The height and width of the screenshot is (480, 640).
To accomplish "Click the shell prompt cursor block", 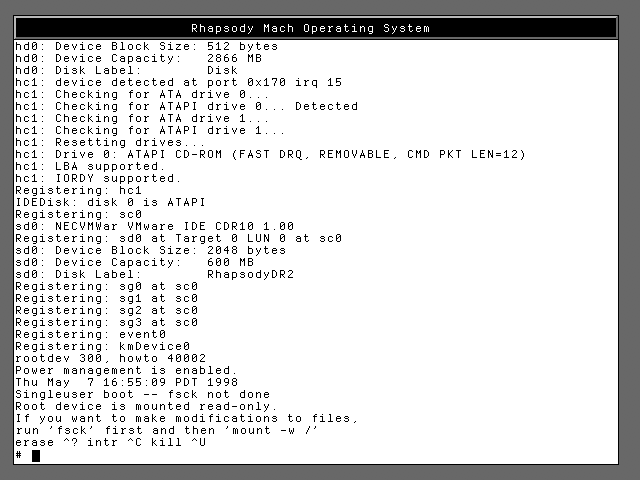I will coord(36,456).
